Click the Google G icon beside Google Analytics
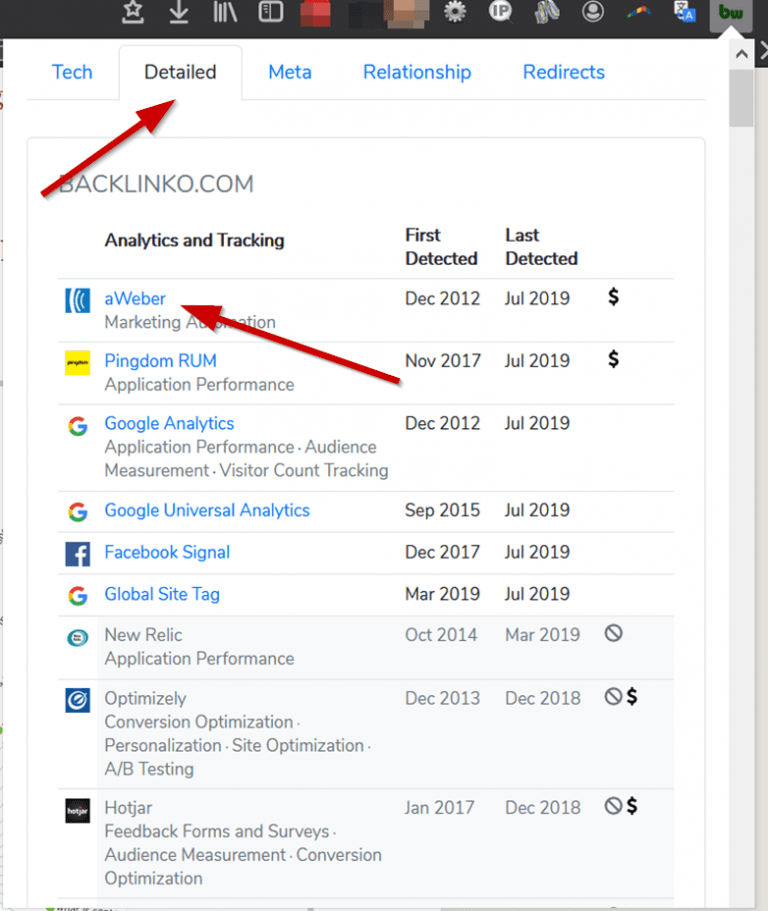The image size is (768, 911). (x=78, y=424)
